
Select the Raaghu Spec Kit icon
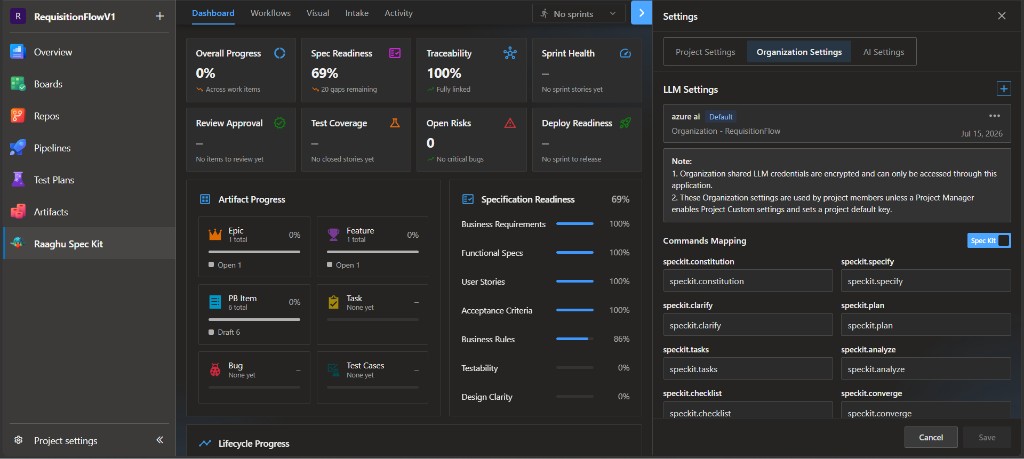click(18, 244)
